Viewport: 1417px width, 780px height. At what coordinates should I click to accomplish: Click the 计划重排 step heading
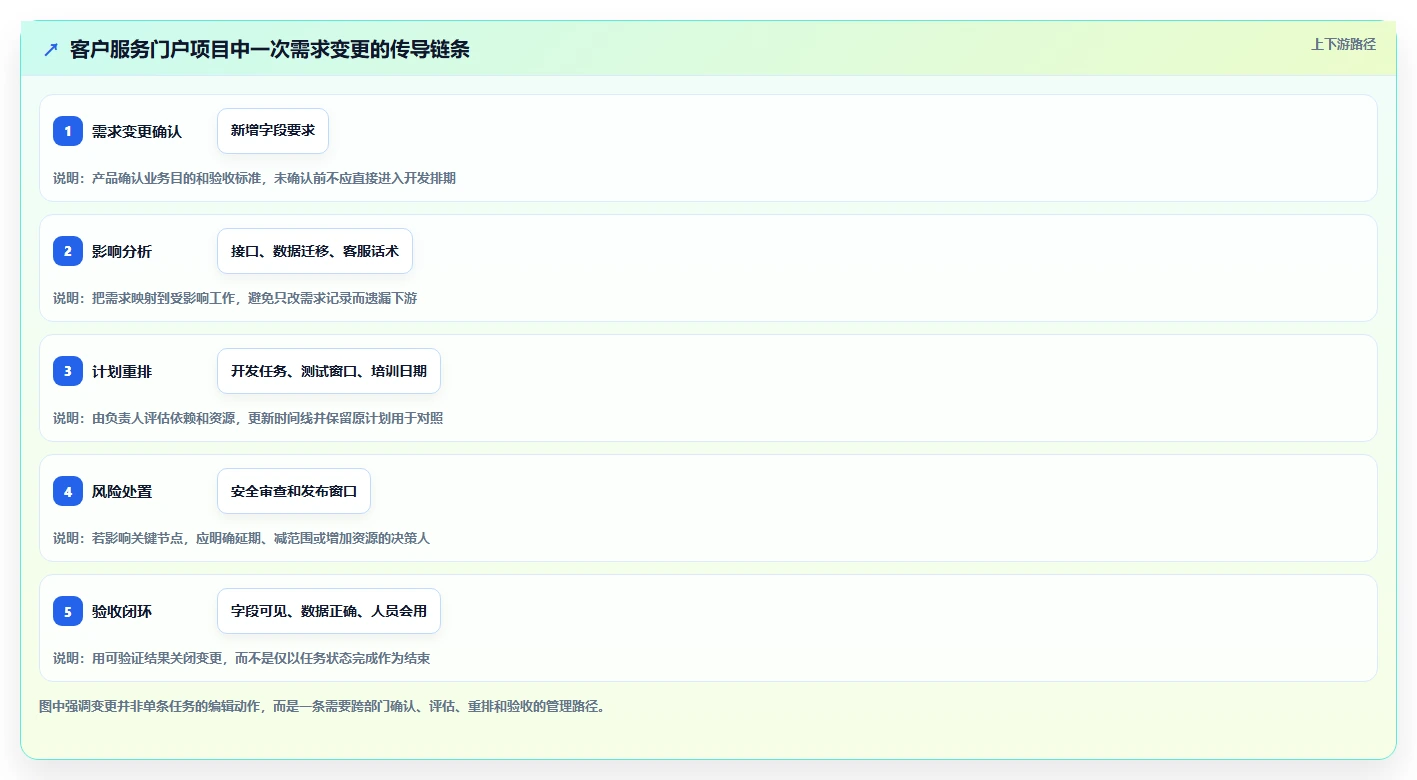[122, 371]
